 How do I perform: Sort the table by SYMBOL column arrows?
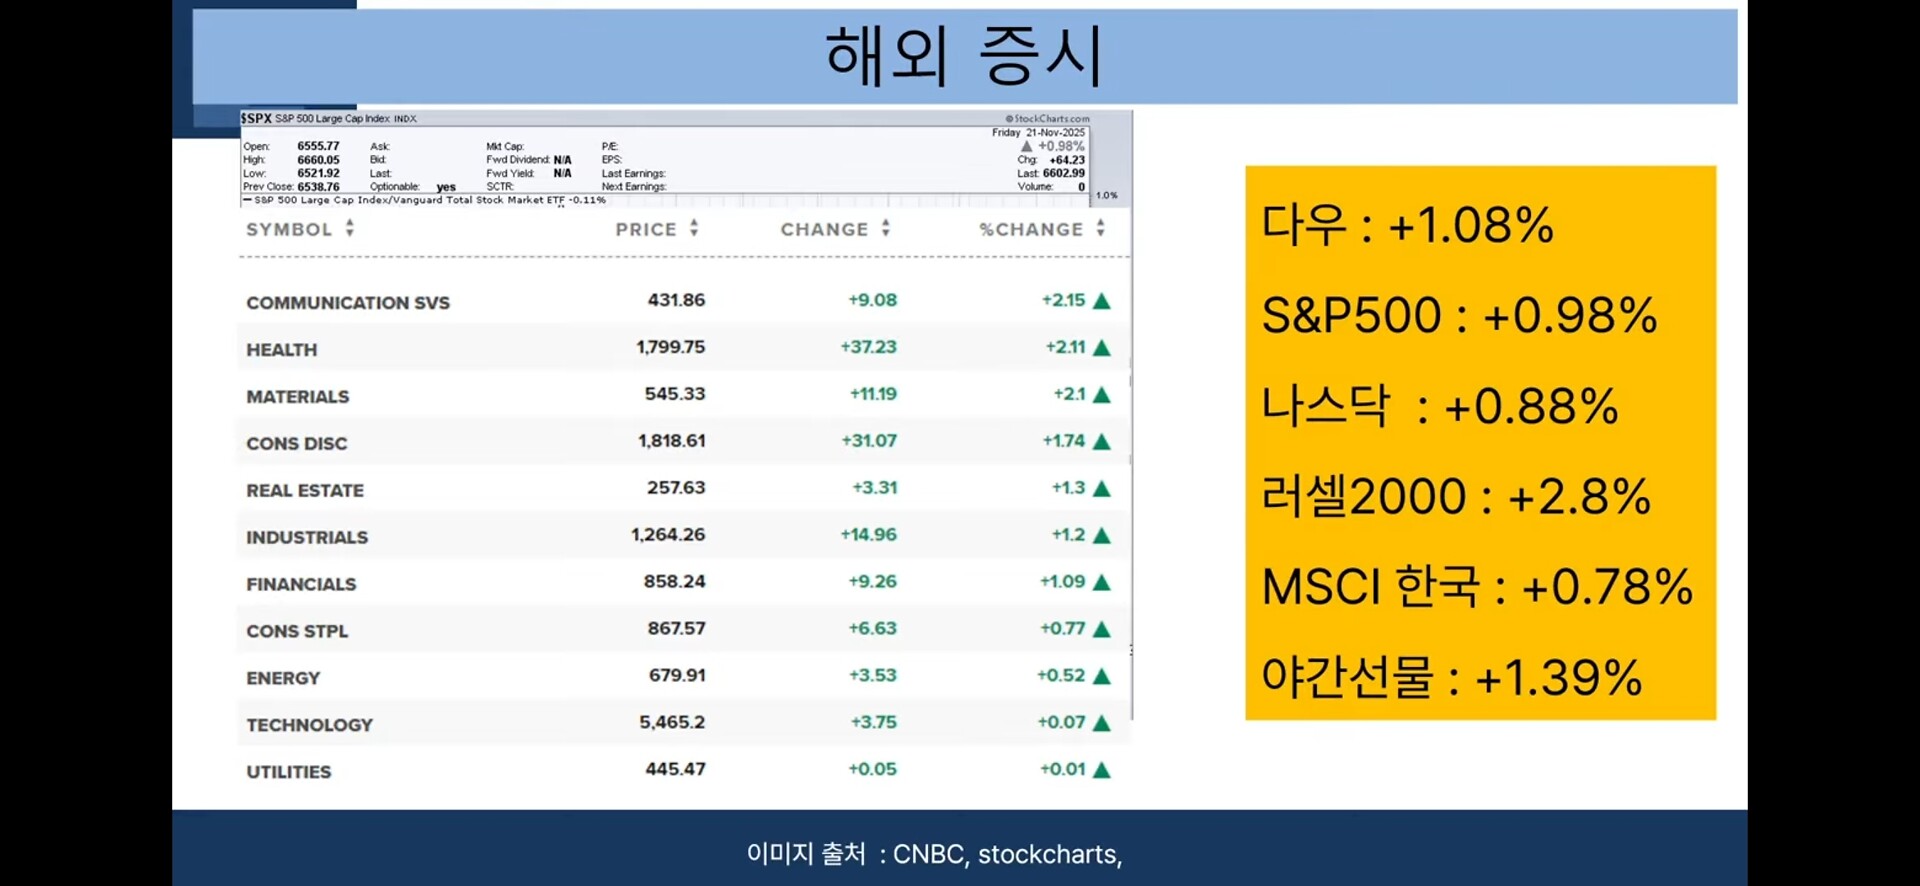coord(350,228)
